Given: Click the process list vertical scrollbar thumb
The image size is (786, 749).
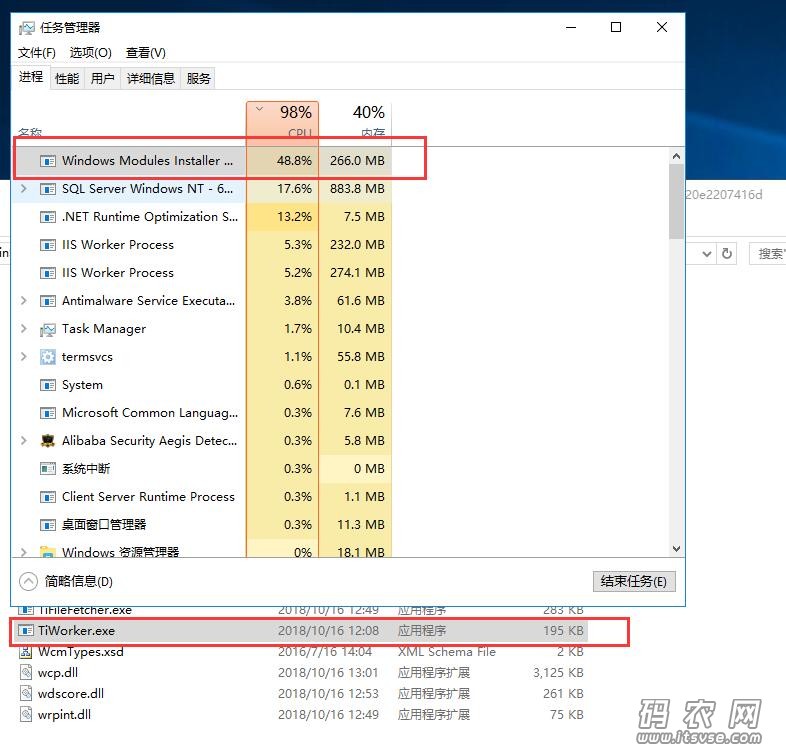Looking at the screenshot, I should click(676, 202).
